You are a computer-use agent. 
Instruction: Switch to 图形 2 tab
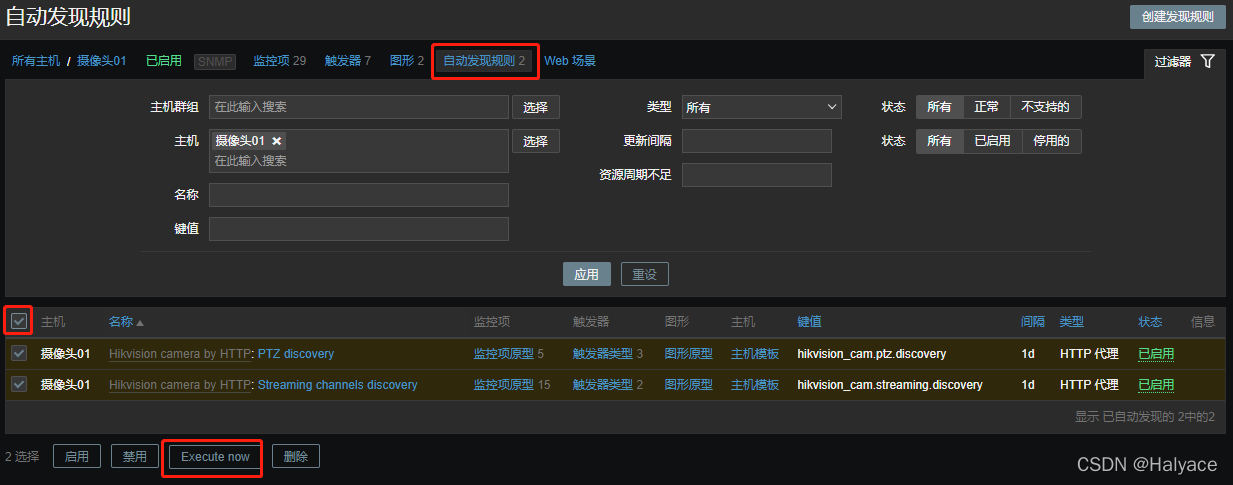tap(407, 61)
